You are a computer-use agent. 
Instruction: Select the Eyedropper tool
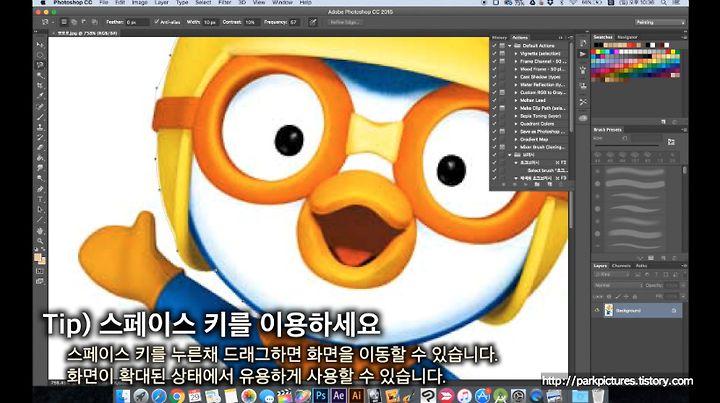point(40,96)
